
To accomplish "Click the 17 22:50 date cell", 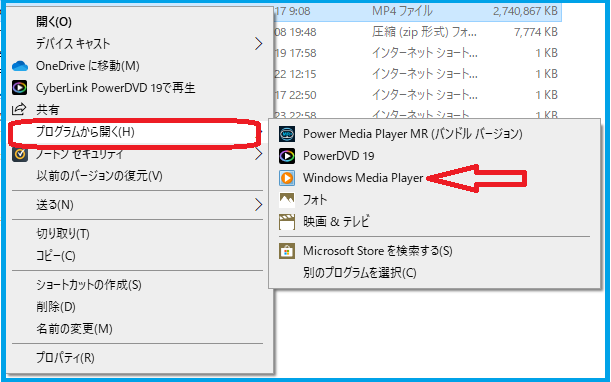I will click(x=295, y=95).
